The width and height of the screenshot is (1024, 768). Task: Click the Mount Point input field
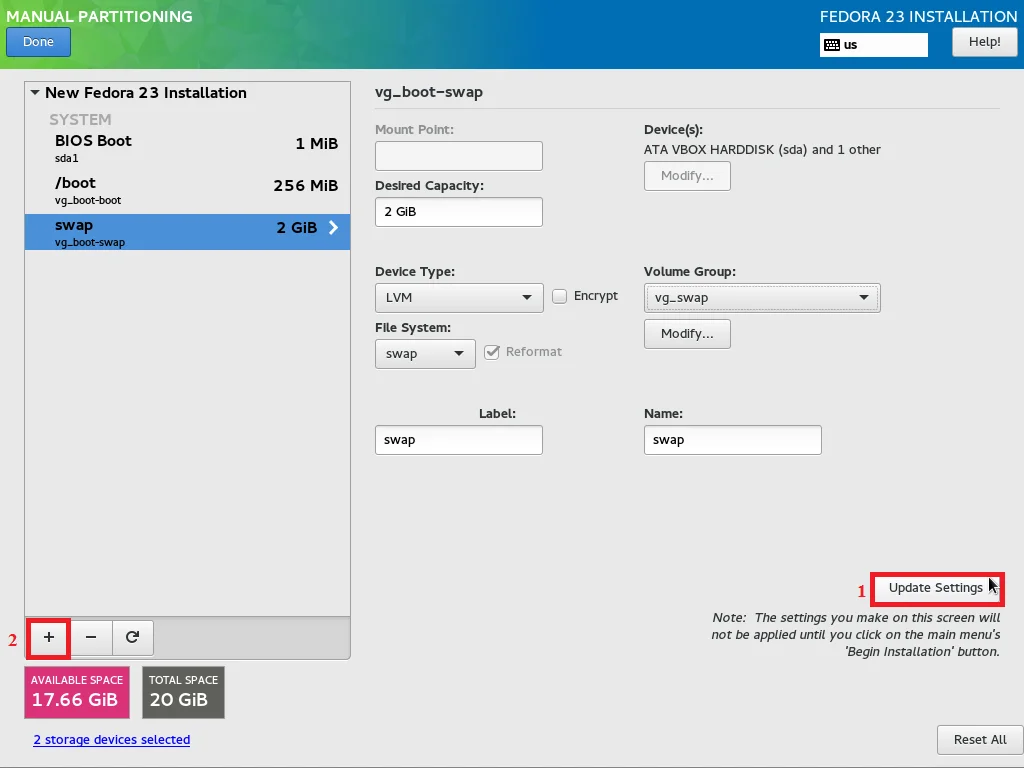pyautogui.click(x=459, y=156)
